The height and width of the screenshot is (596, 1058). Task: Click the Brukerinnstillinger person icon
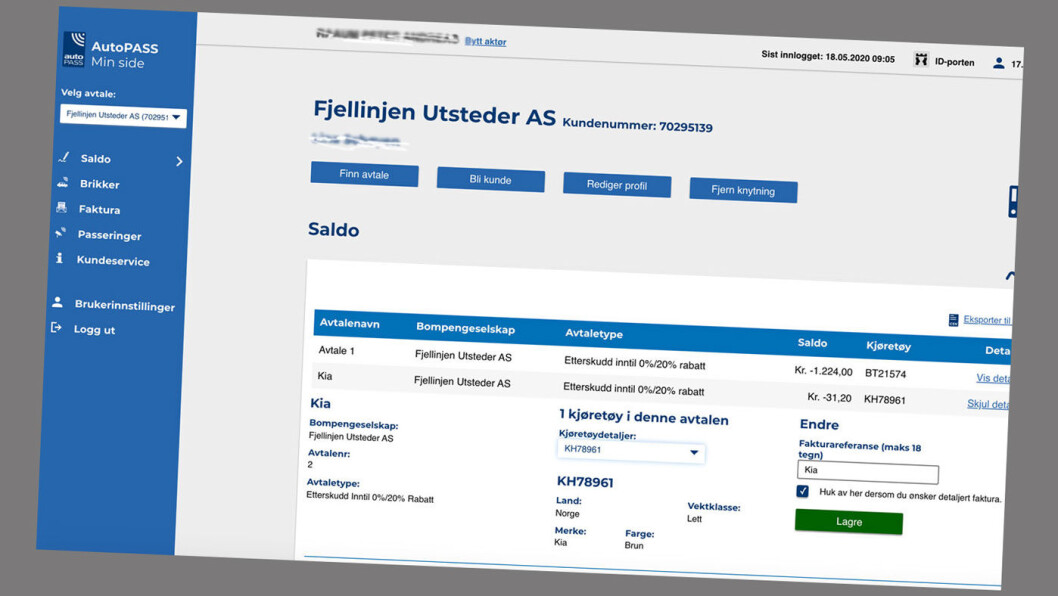[57, 302]
